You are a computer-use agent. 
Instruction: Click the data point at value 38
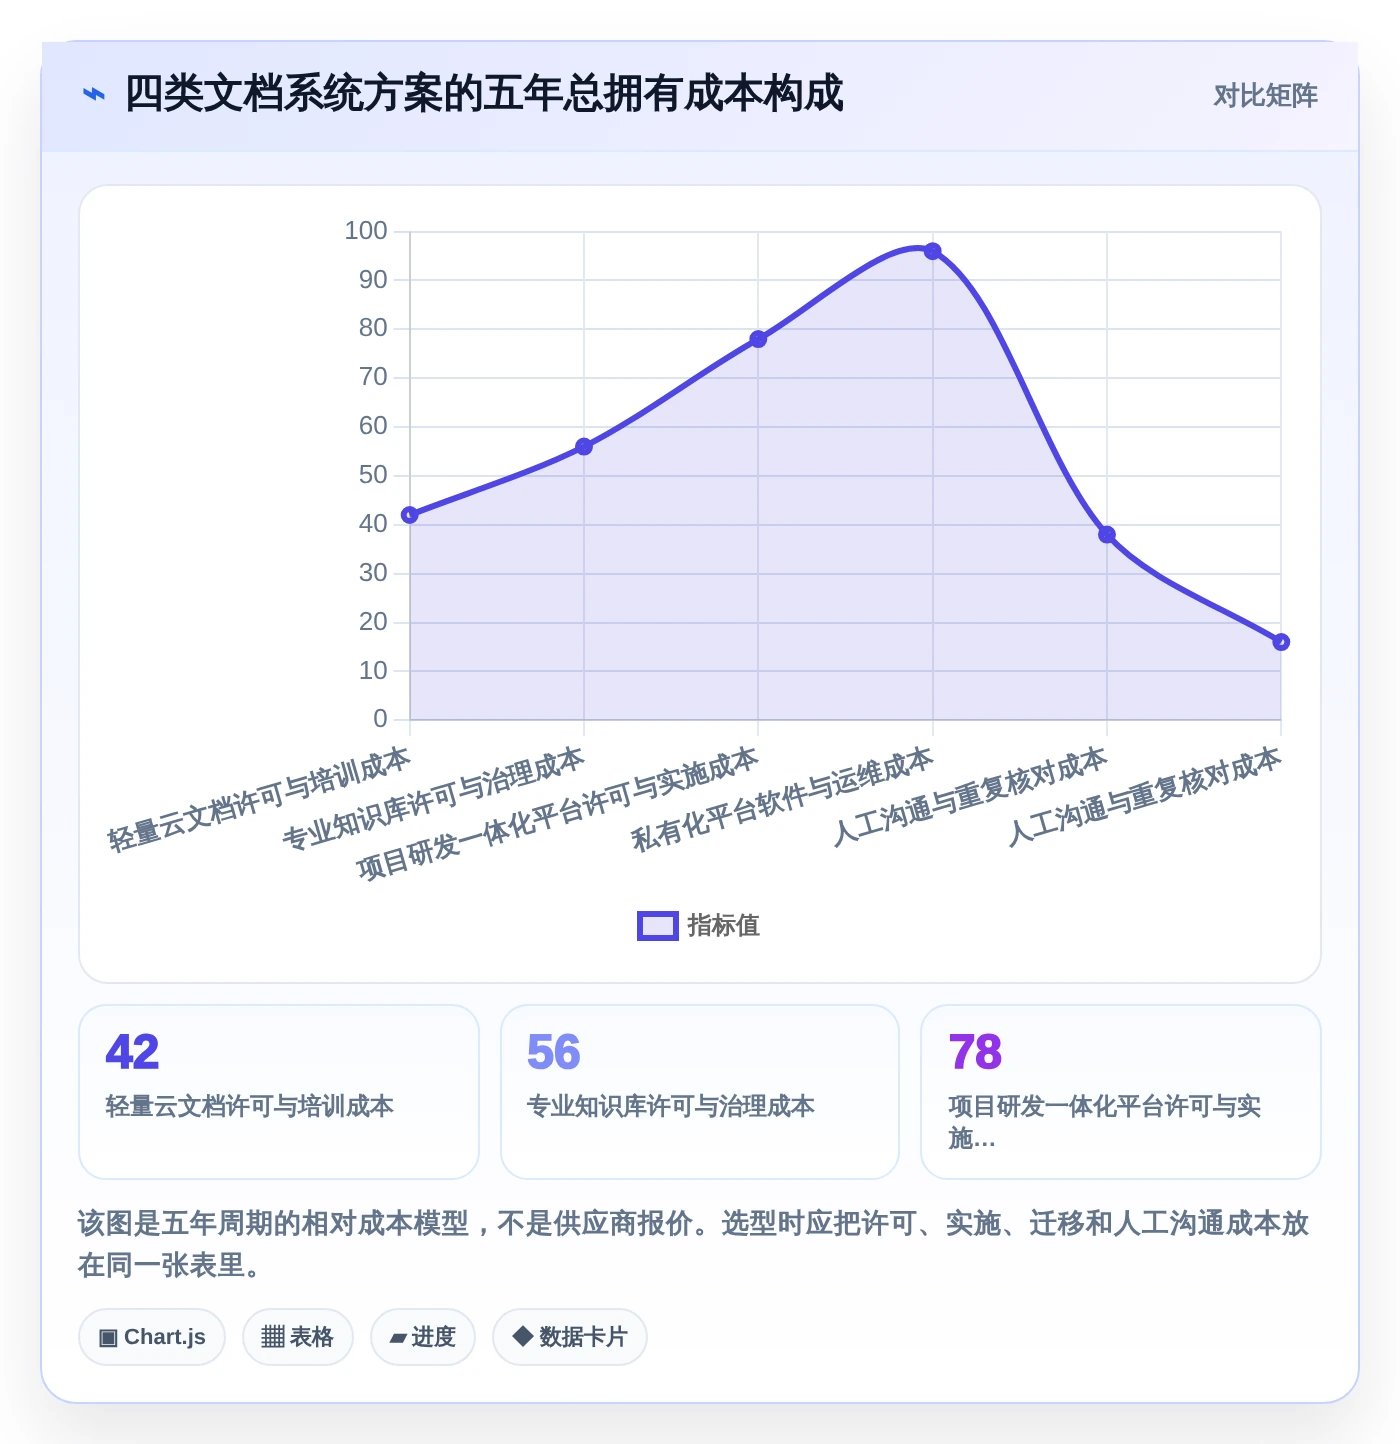coord(1107,535)
